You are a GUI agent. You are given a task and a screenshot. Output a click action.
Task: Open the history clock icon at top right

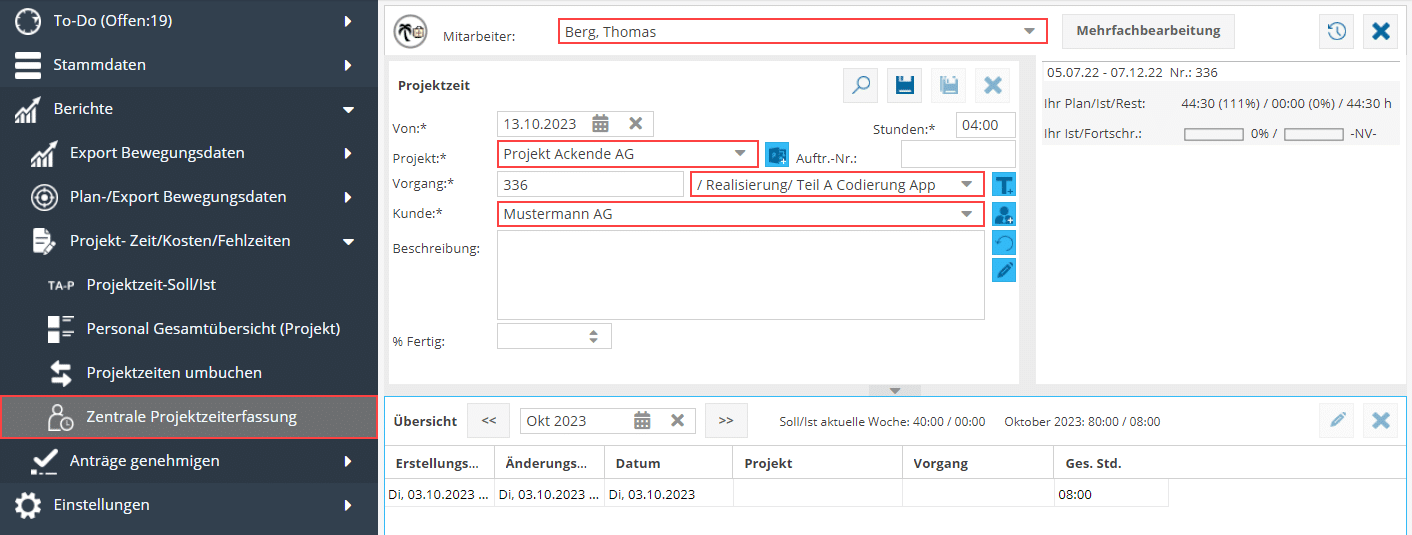1336,31
